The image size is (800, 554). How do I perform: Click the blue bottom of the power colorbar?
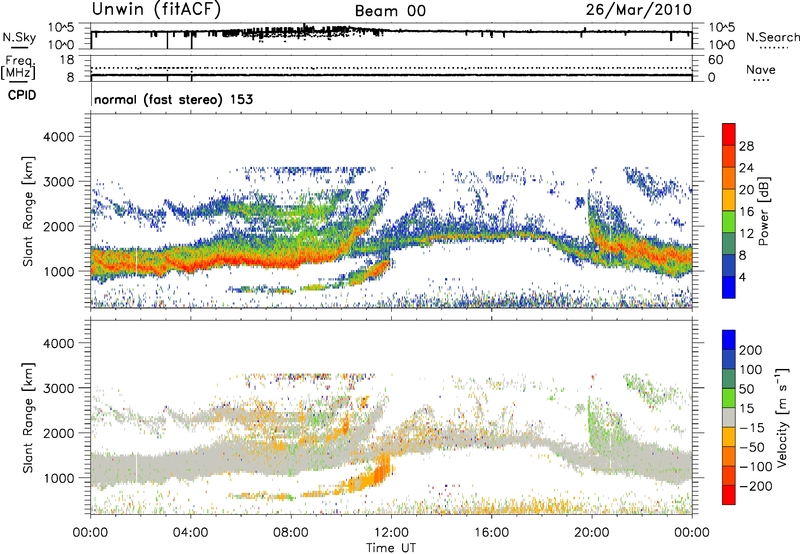pos(729,287)
